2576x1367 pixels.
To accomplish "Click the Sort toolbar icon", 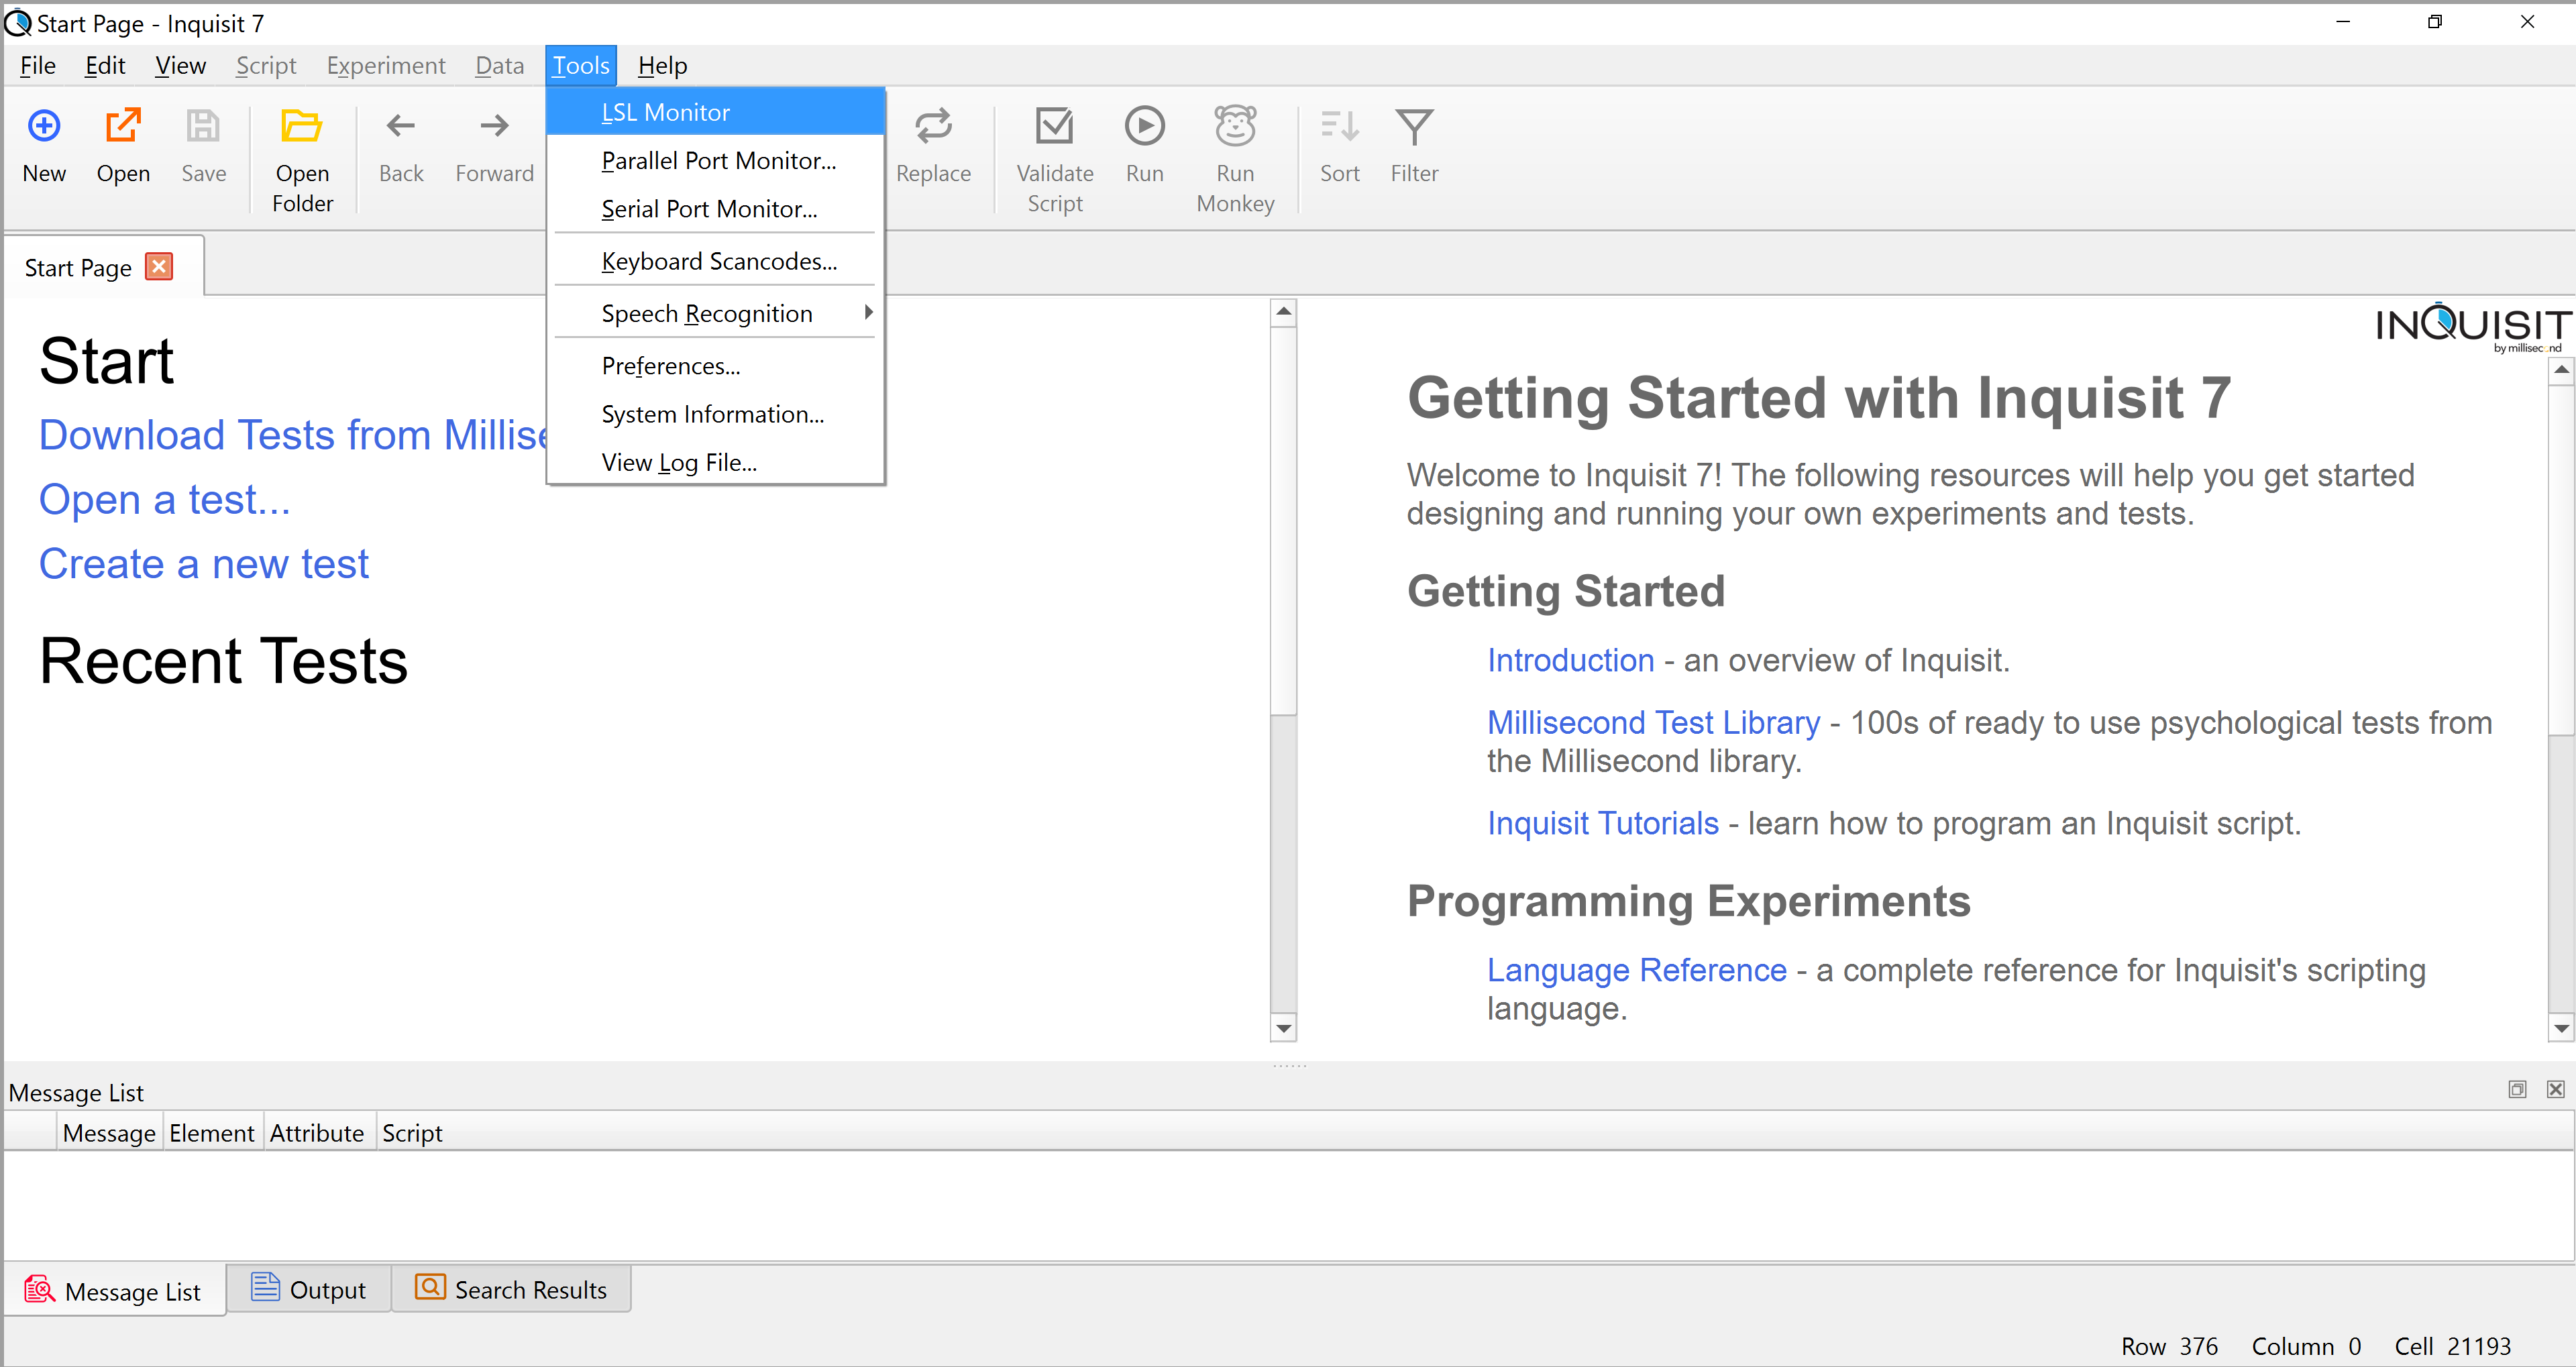I will (x=1339, y=126).
